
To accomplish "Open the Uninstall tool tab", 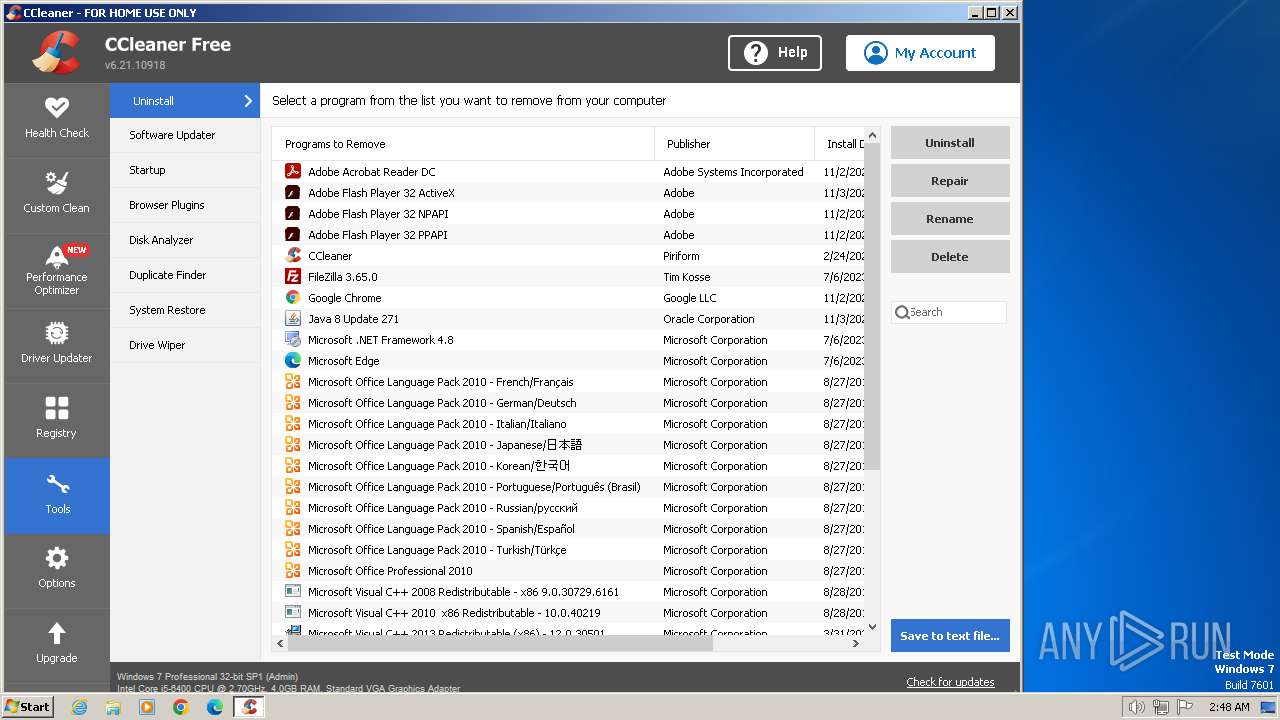I will click(185, 101).
